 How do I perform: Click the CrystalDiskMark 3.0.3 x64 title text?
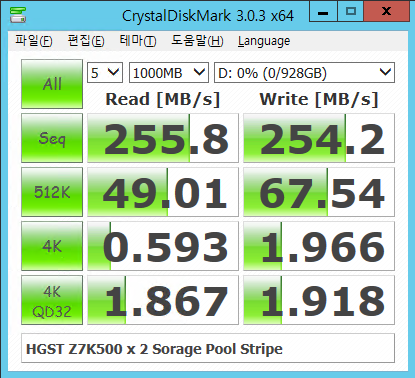point(208,16)
